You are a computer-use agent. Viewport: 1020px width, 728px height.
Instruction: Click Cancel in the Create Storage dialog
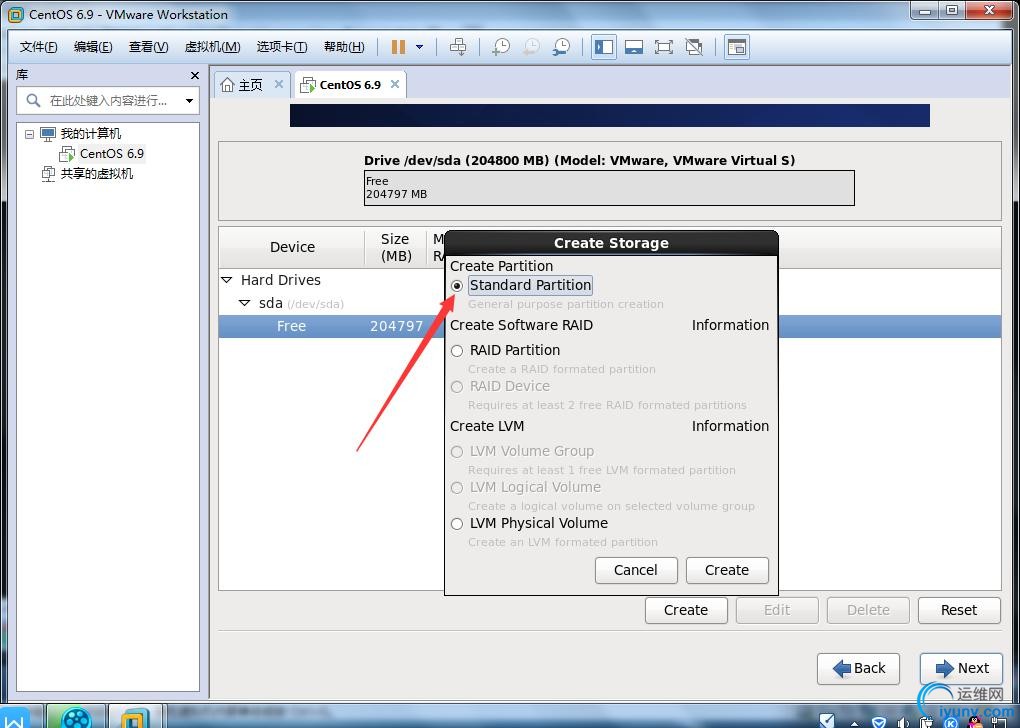[x=636, y=570]
